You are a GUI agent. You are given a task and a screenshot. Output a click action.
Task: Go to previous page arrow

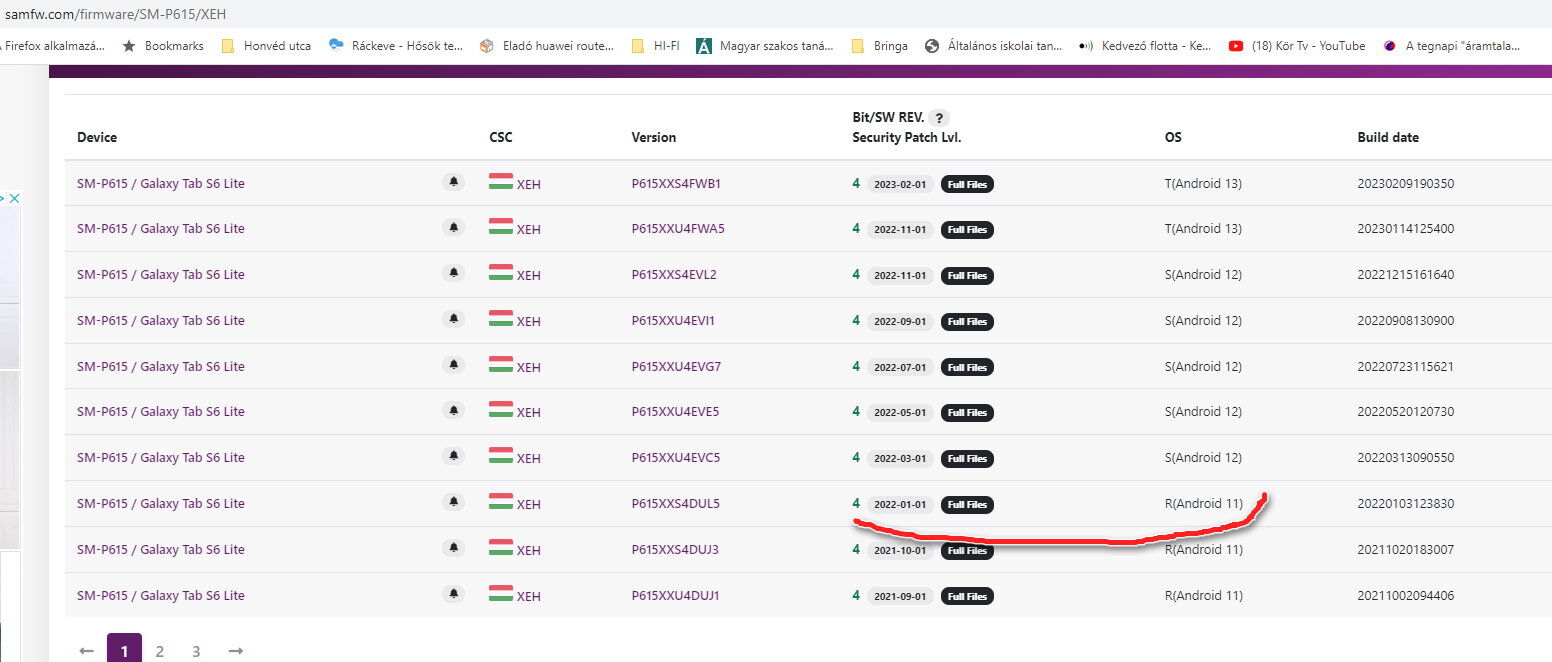pyautogui.click(x=86, y=651)
